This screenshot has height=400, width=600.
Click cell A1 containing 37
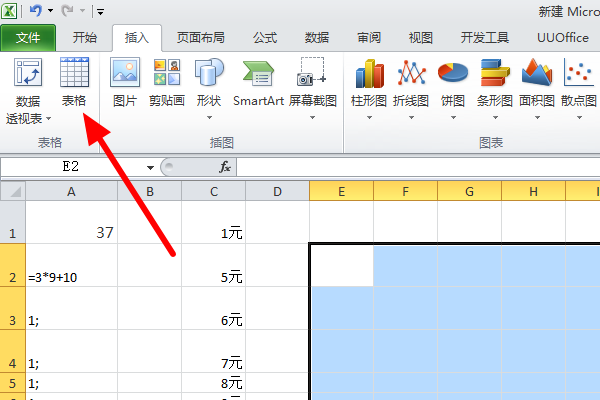pyautogui.click(x=71, y=222)
